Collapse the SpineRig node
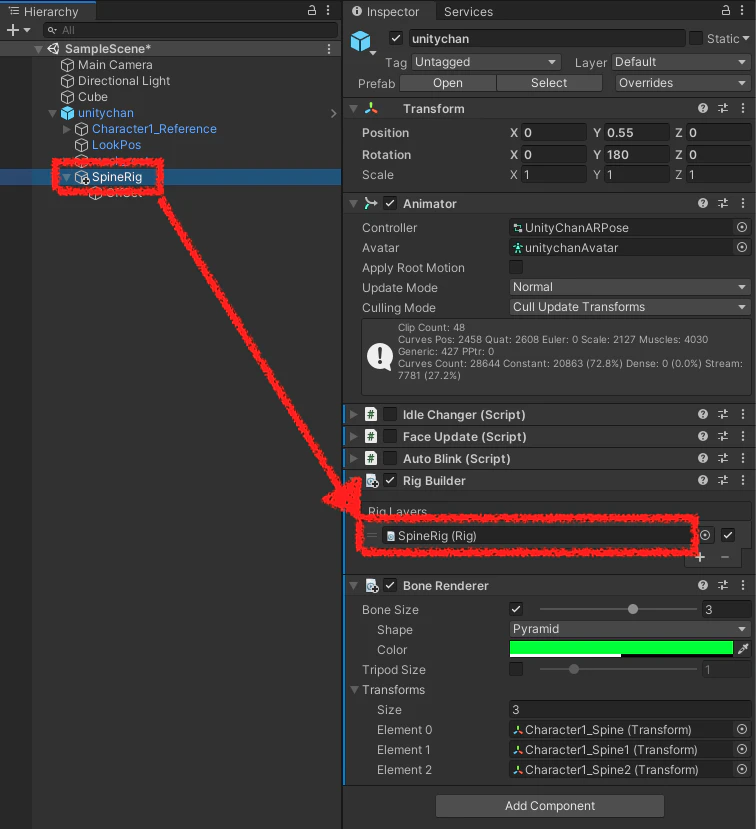The width and height of the screenshot is (756, 829). click(x=67, y=177)
